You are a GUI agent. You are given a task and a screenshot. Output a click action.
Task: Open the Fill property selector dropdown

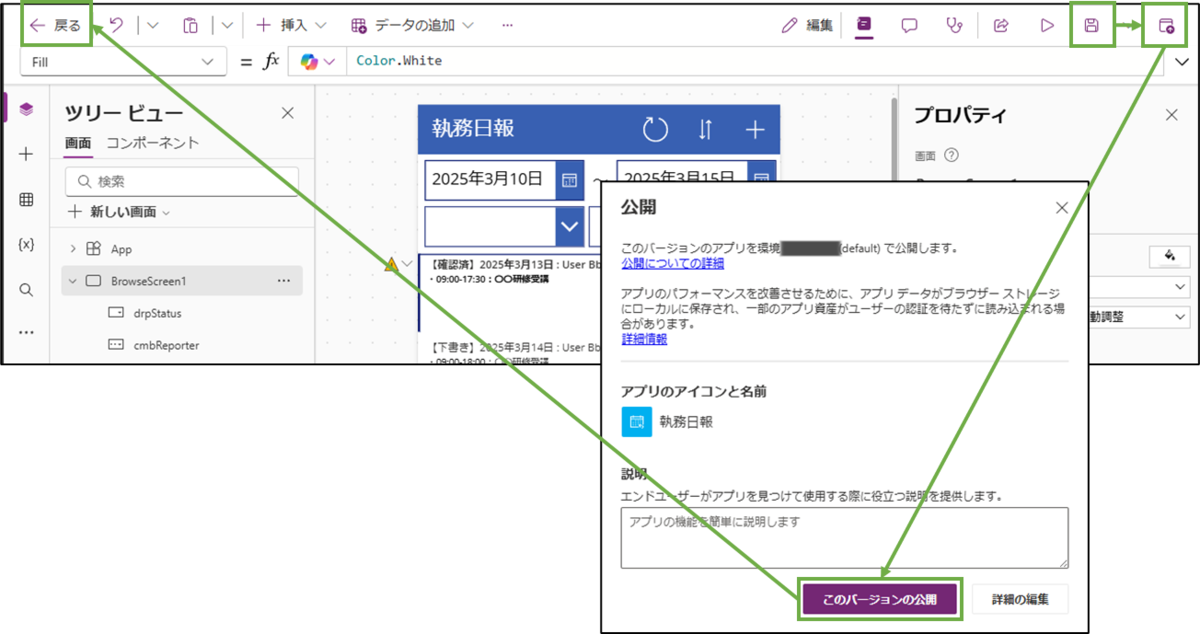click(x=124, y=61)
